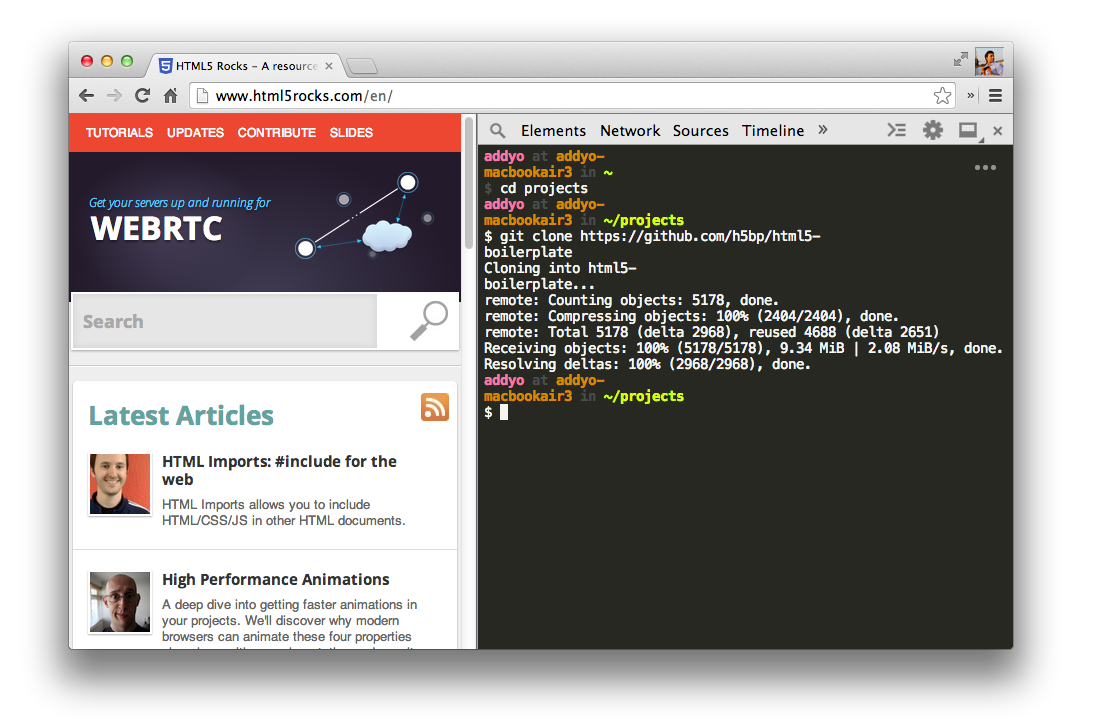Open the TUTORIALS navigation link
Viewport: 1099px width, 724px height.
coord(119,132)
